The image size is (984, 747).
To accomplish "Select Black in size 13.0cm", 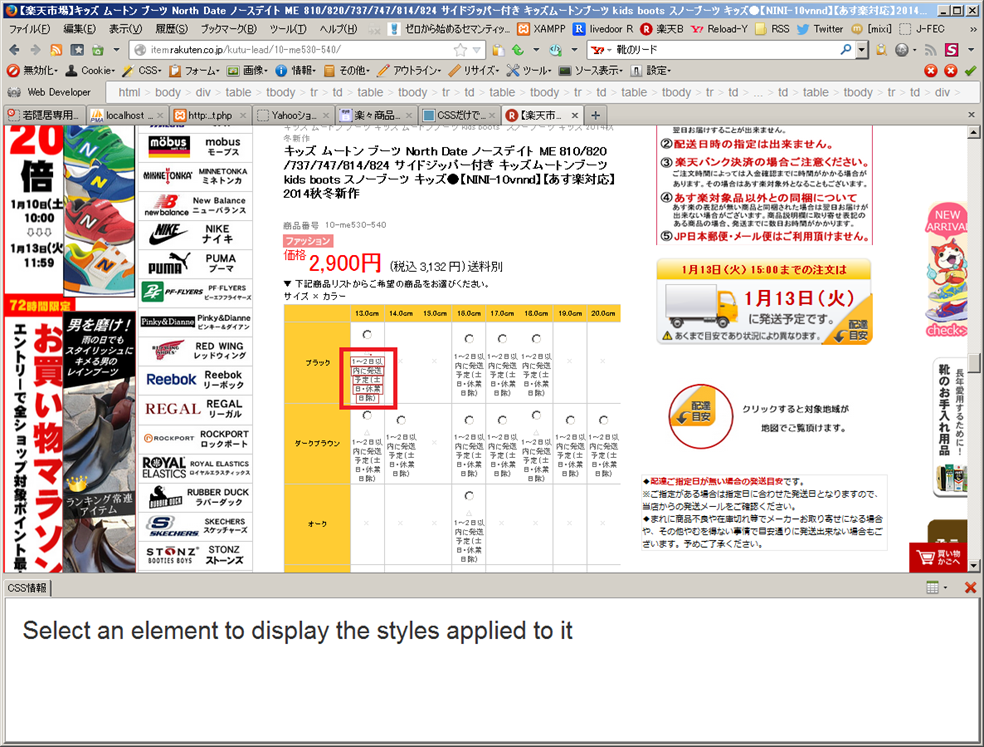I will [x=367, y=335].
